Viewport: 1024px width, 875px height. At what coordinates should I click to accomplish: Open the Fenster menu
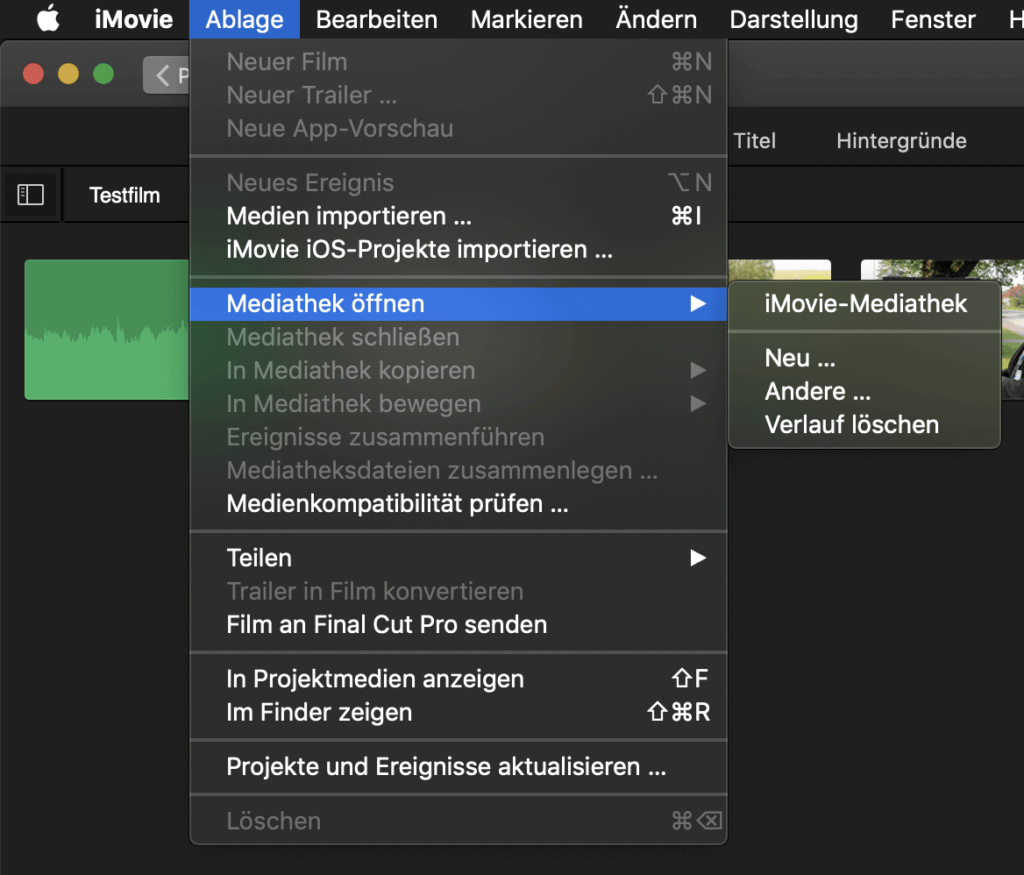tap(931, 19)
